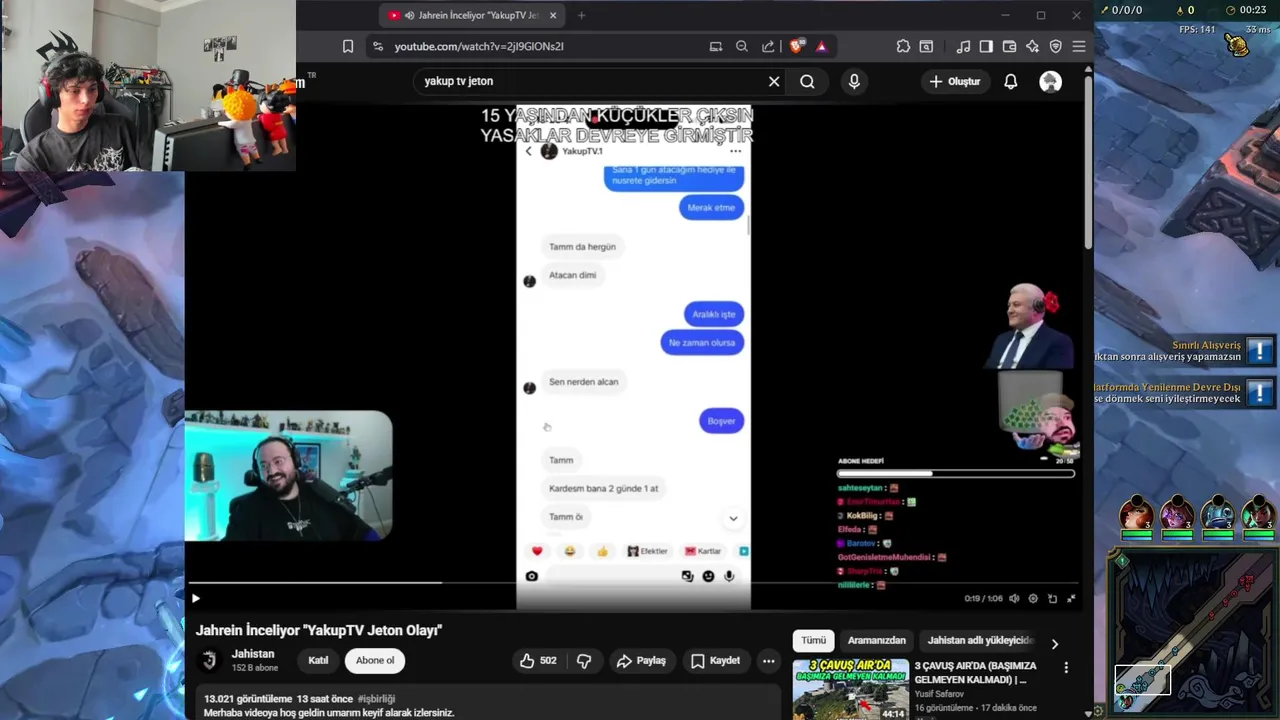1280x720 pixels.
Task: Click the youtube.com address bar URL
Action: tap(479, 46)
